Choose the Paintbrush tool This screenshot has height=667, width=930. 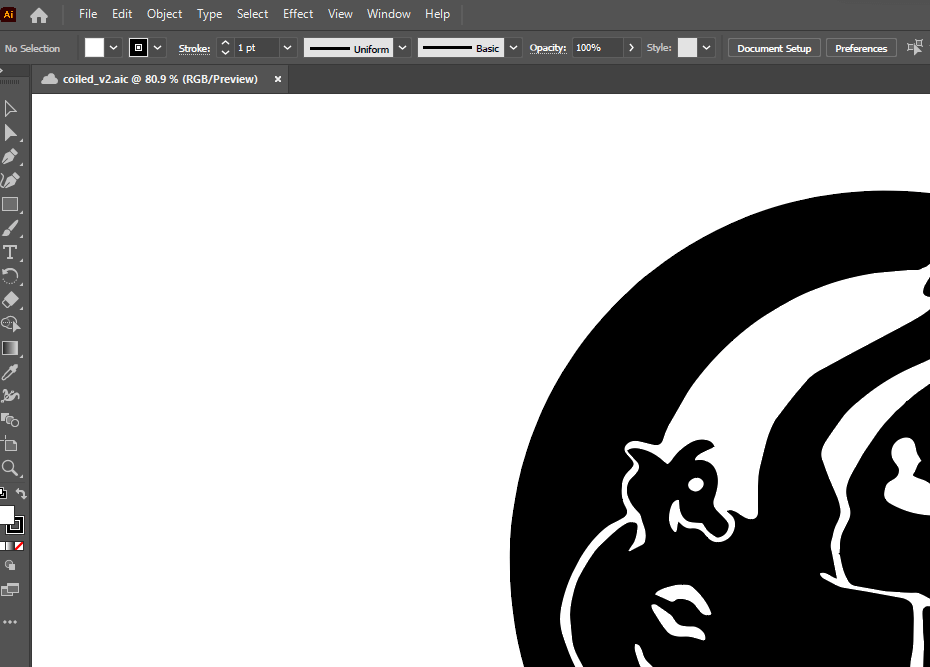[x=10, y=229]
